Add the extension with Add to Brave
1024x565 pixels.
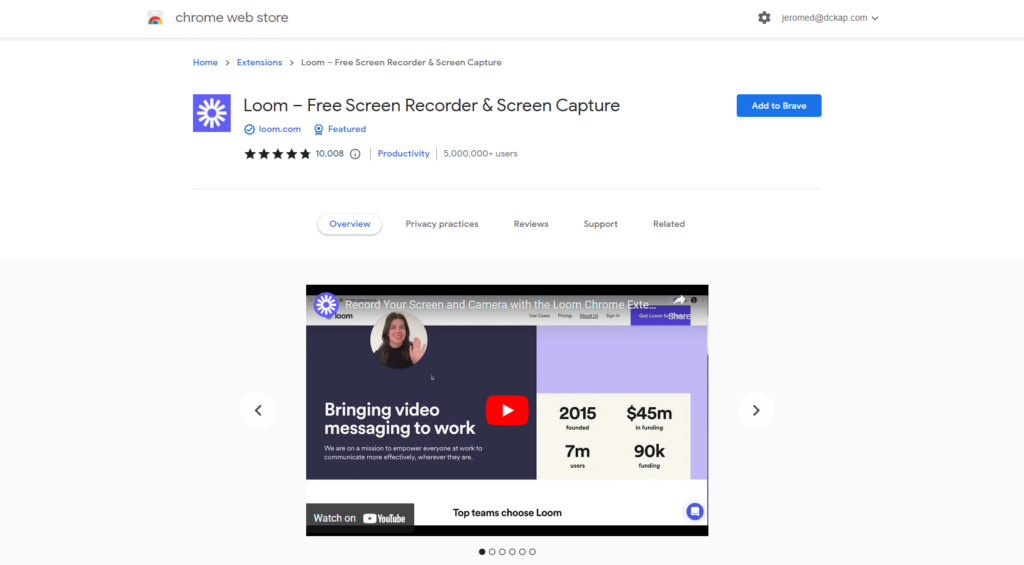(778, 106)
